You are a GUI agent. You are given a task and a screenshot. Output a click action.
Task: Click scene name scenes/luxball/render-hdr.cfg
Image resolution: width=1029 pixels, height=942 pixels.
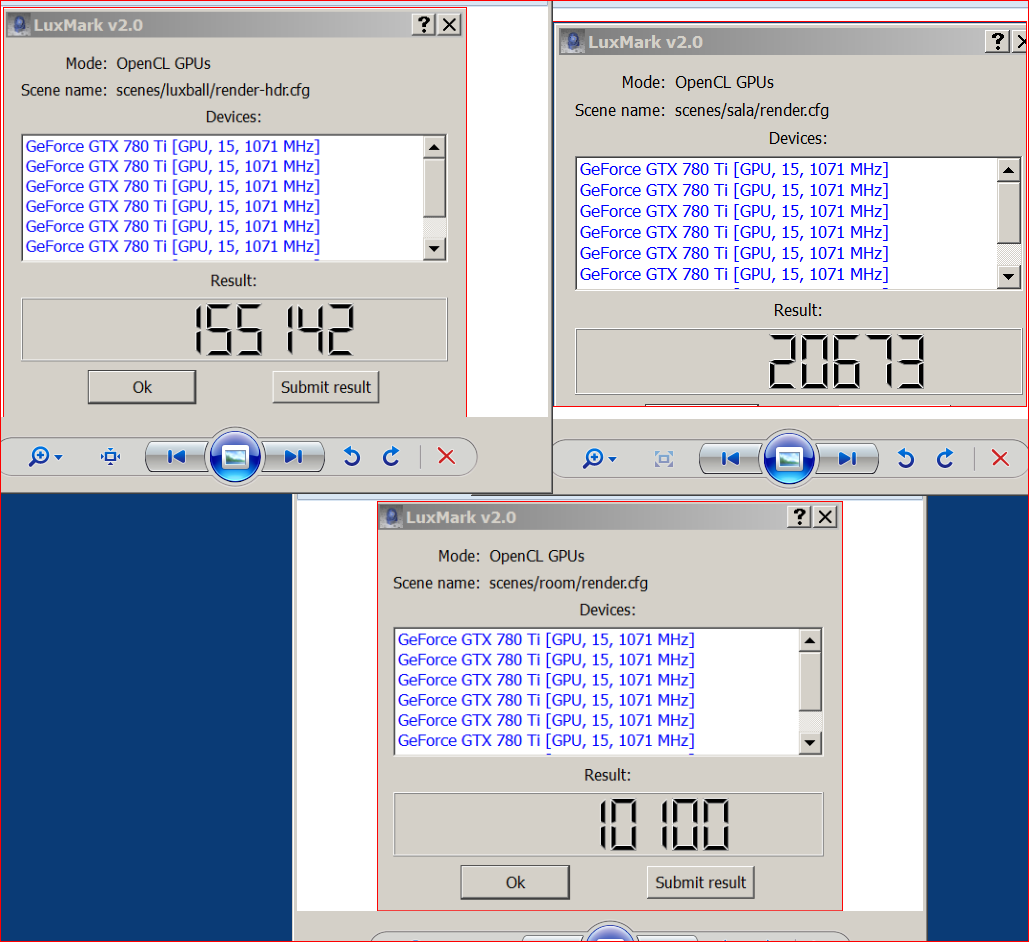(213, 90)
